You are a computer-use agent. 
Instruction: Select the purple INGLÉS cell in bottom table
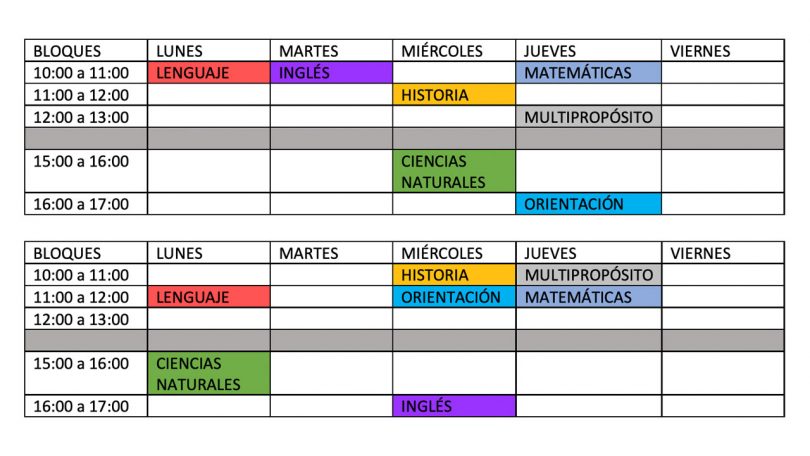pos(454,406)
